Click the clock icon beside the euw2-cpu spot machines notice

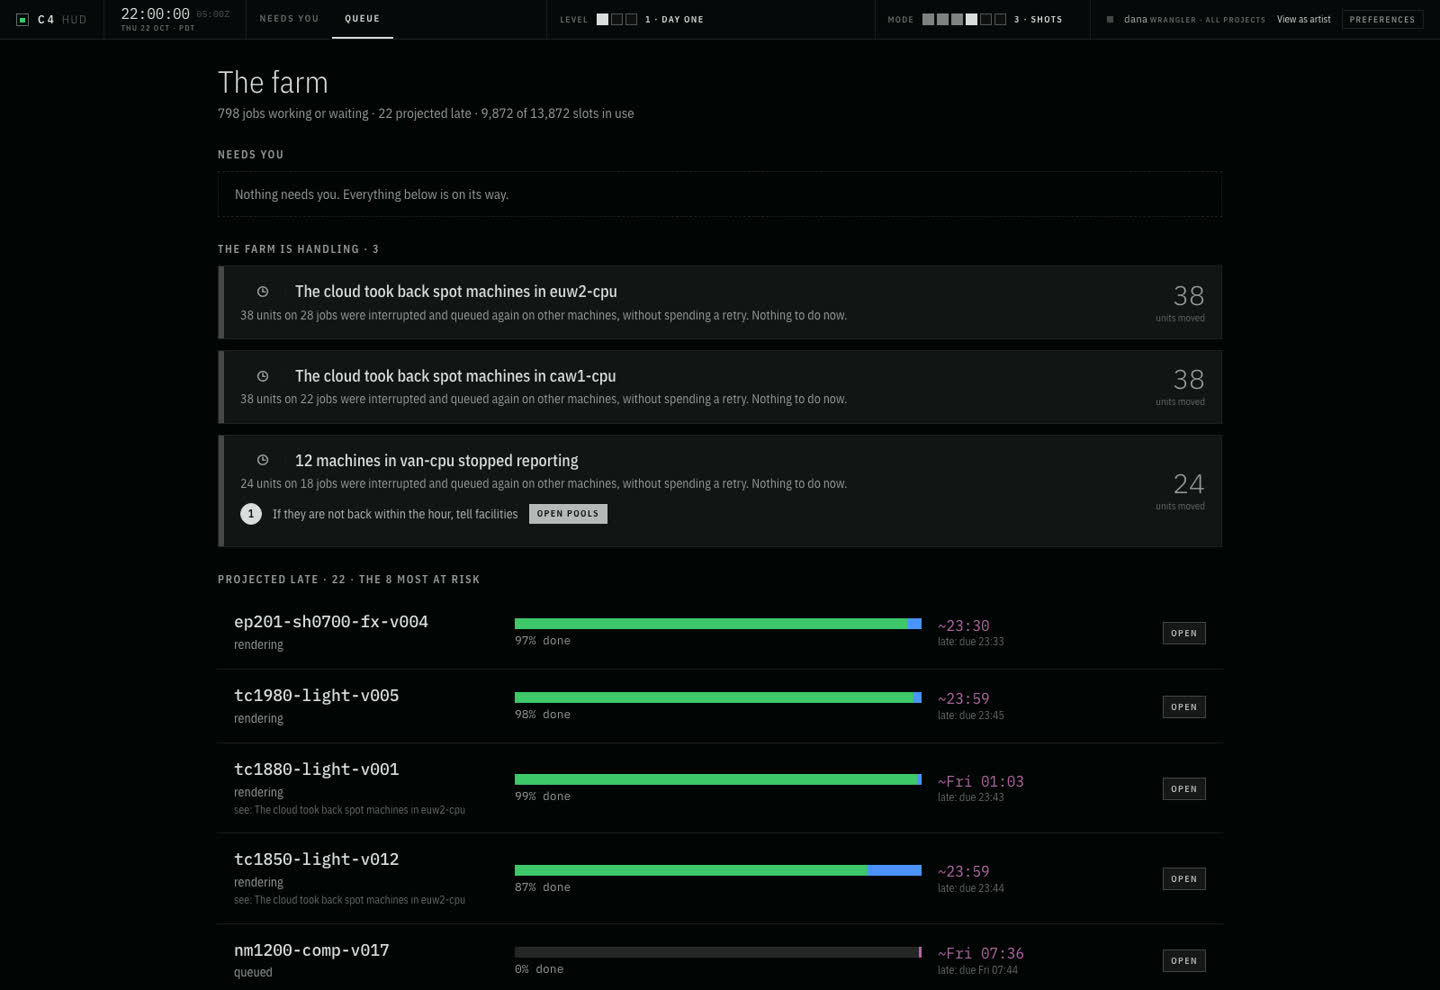pyautogui.click(x=263, y=292)
